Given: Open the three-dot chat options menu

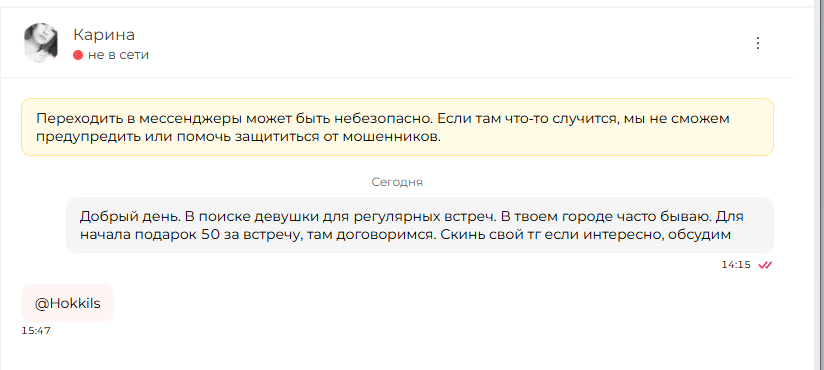Looking at the screenshot, I should point(758,43).
